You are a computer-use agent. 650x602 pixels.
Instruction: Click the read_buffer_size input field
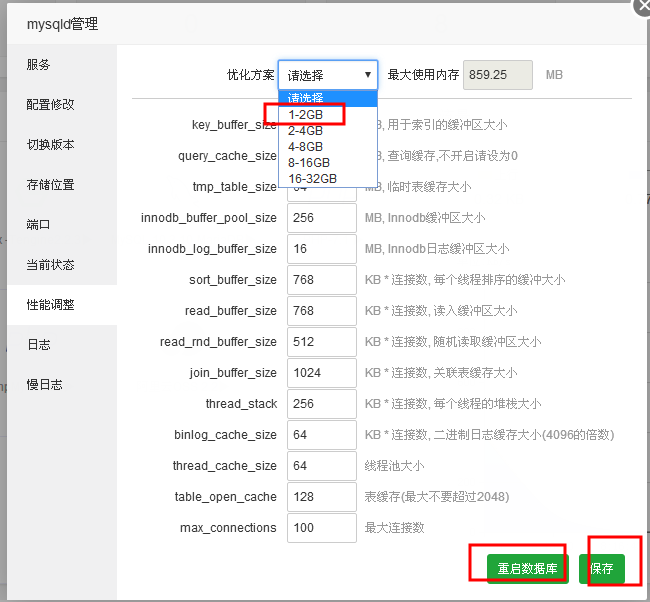pos(322,311)
